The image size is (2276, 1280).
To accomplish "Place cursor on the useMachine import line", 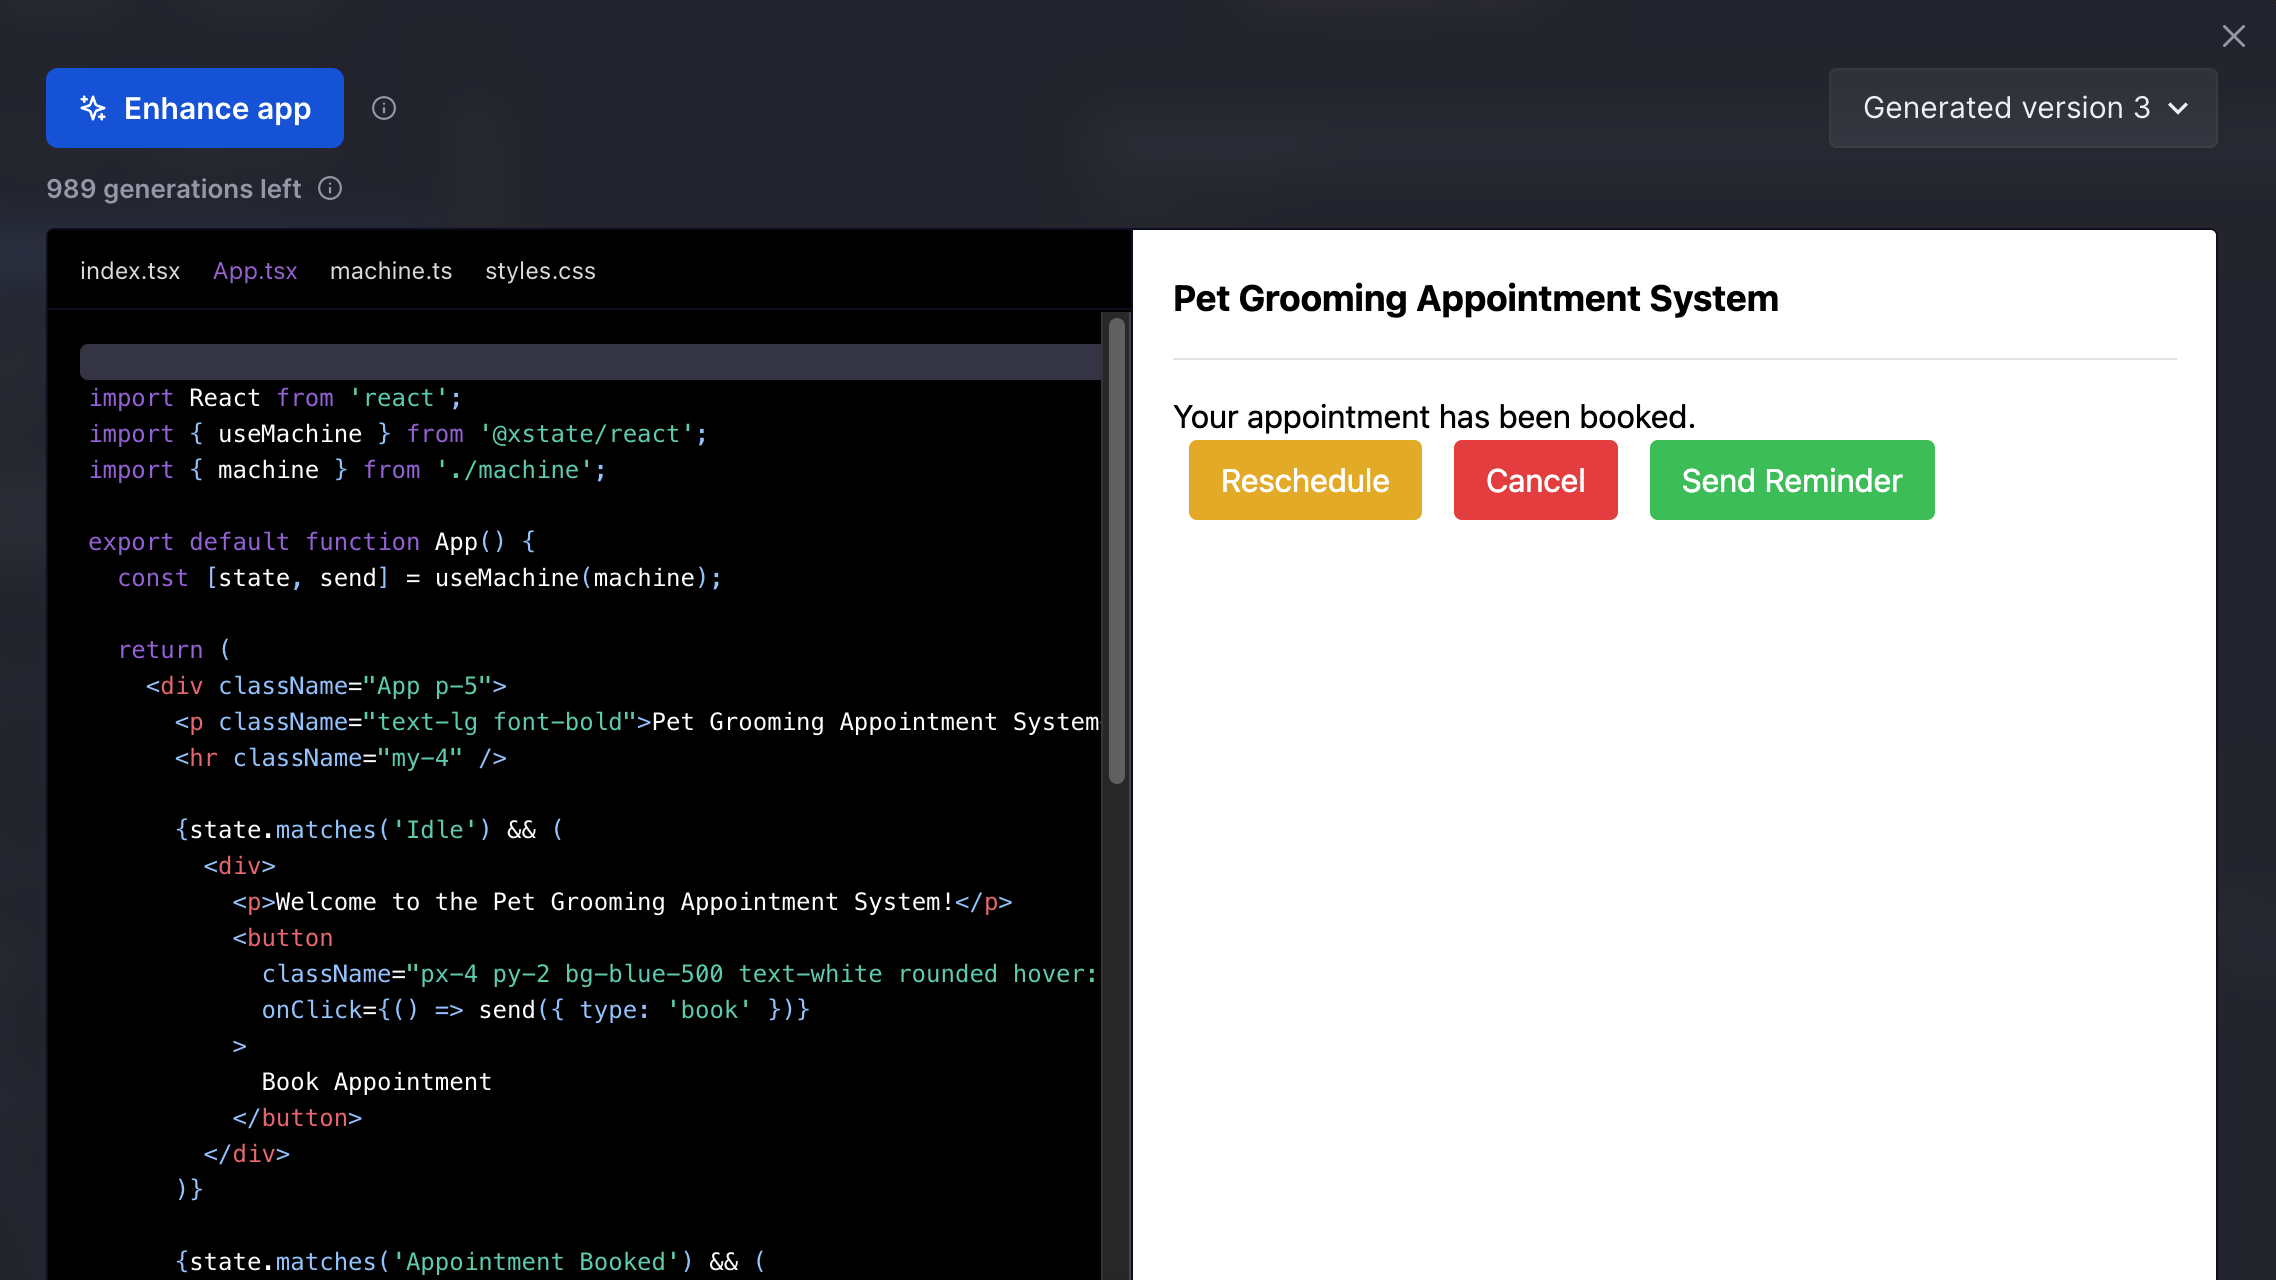I will [x=400, y=433].
